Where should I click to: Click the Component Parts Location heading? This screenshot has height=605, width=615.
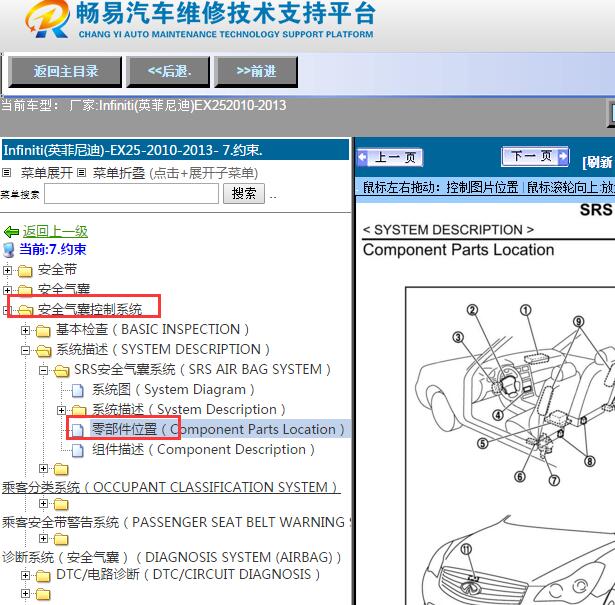[x=459, y=250]
